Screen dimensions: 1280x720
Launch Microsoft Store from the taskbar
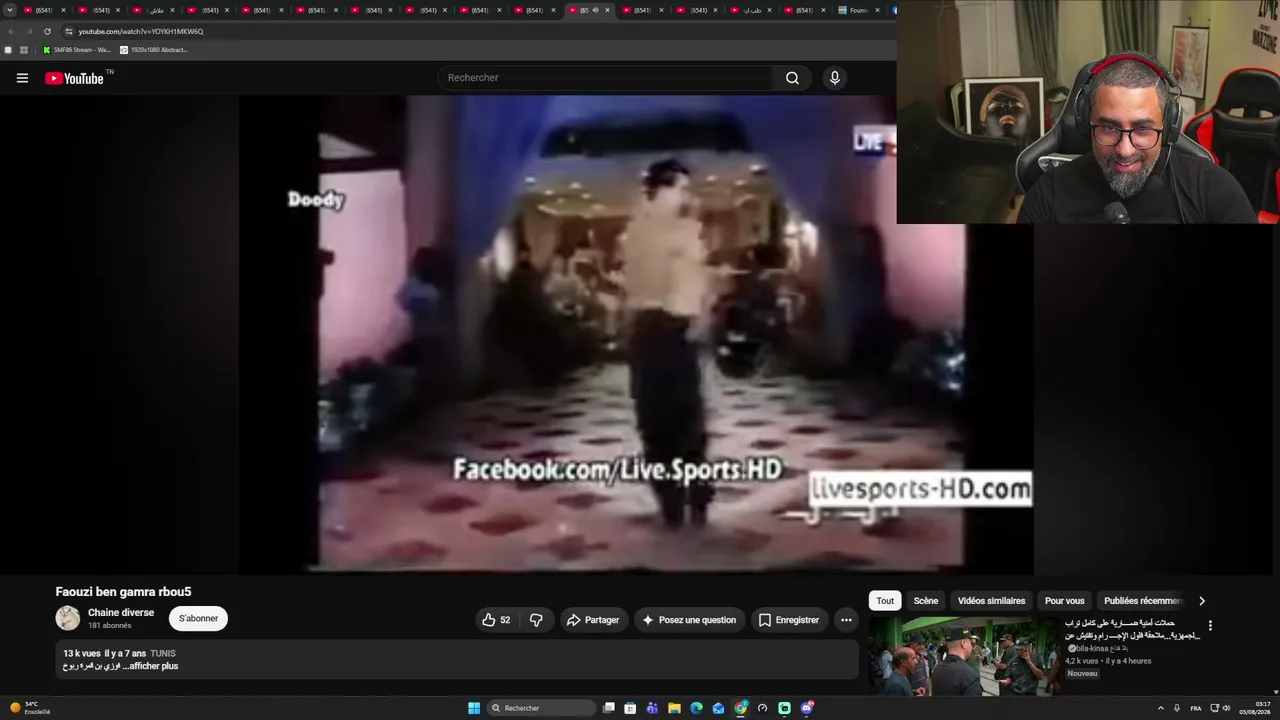[x=630, y=708]
